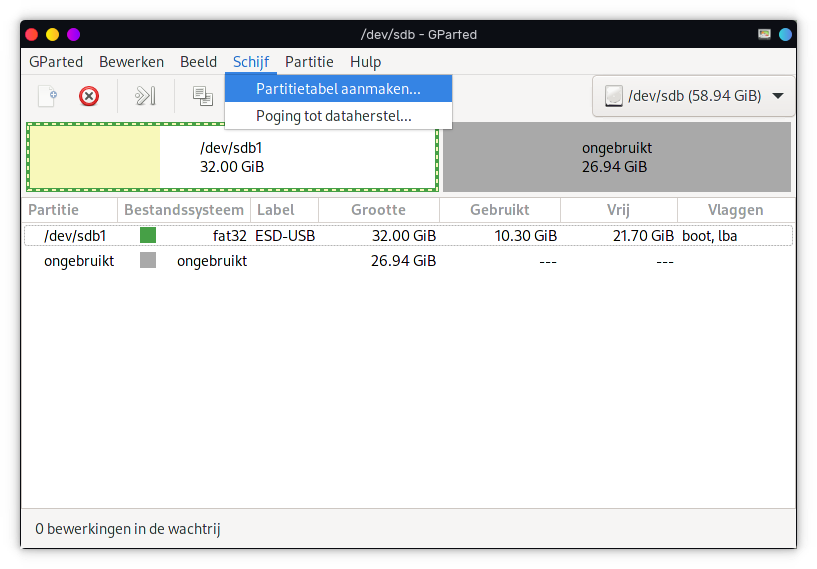
Task: Open the Partitie menu
Action: [x=309, y=62]
